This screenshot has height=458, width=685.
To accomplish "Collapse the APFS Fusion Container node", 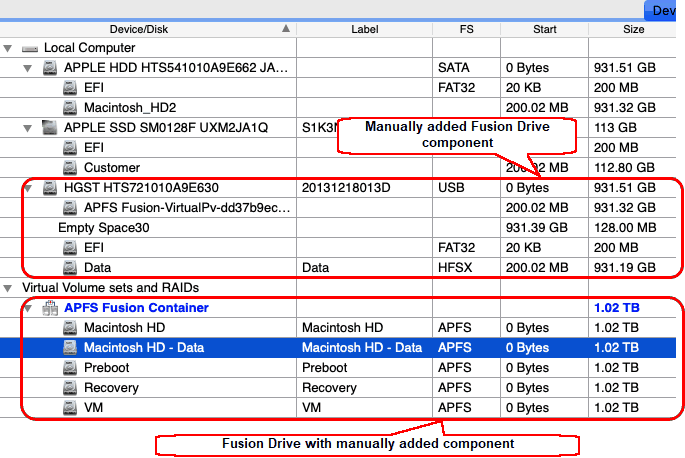I will [x=28, y=308].
